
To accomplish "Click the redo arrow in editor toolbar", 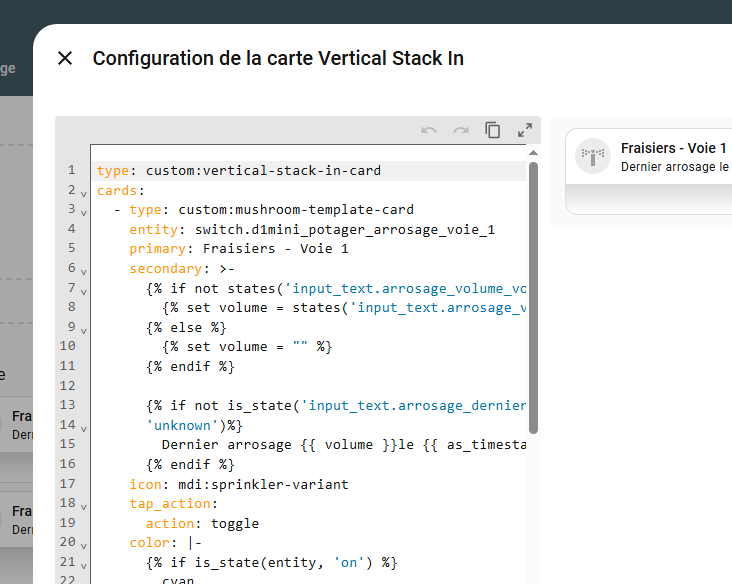I will (461, 130).
